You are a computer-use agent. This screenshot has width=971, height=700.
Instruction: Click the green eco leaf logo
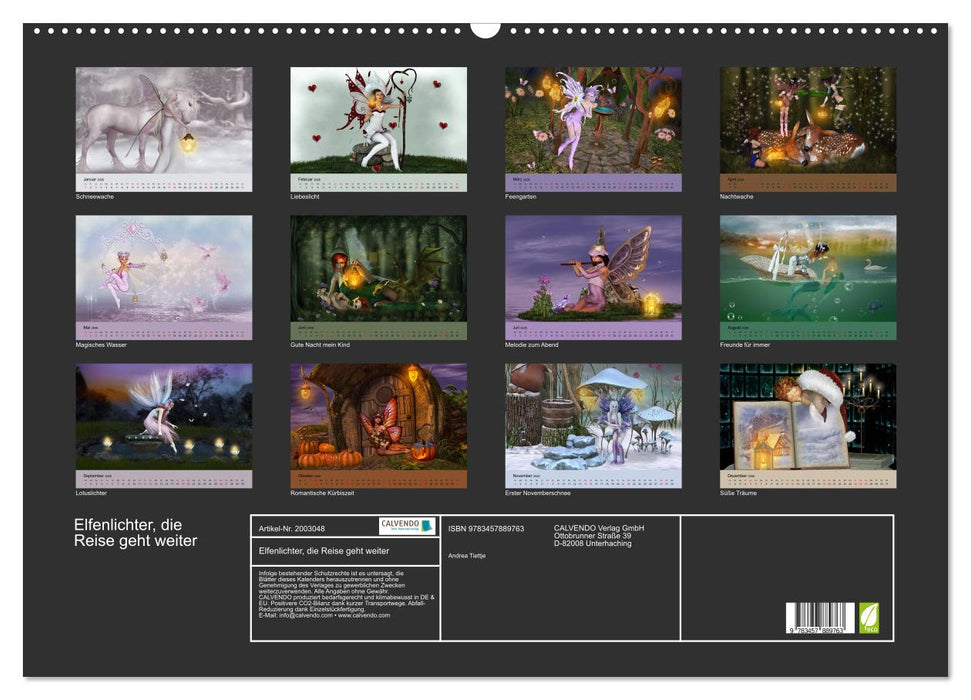(x=869, y=617)
